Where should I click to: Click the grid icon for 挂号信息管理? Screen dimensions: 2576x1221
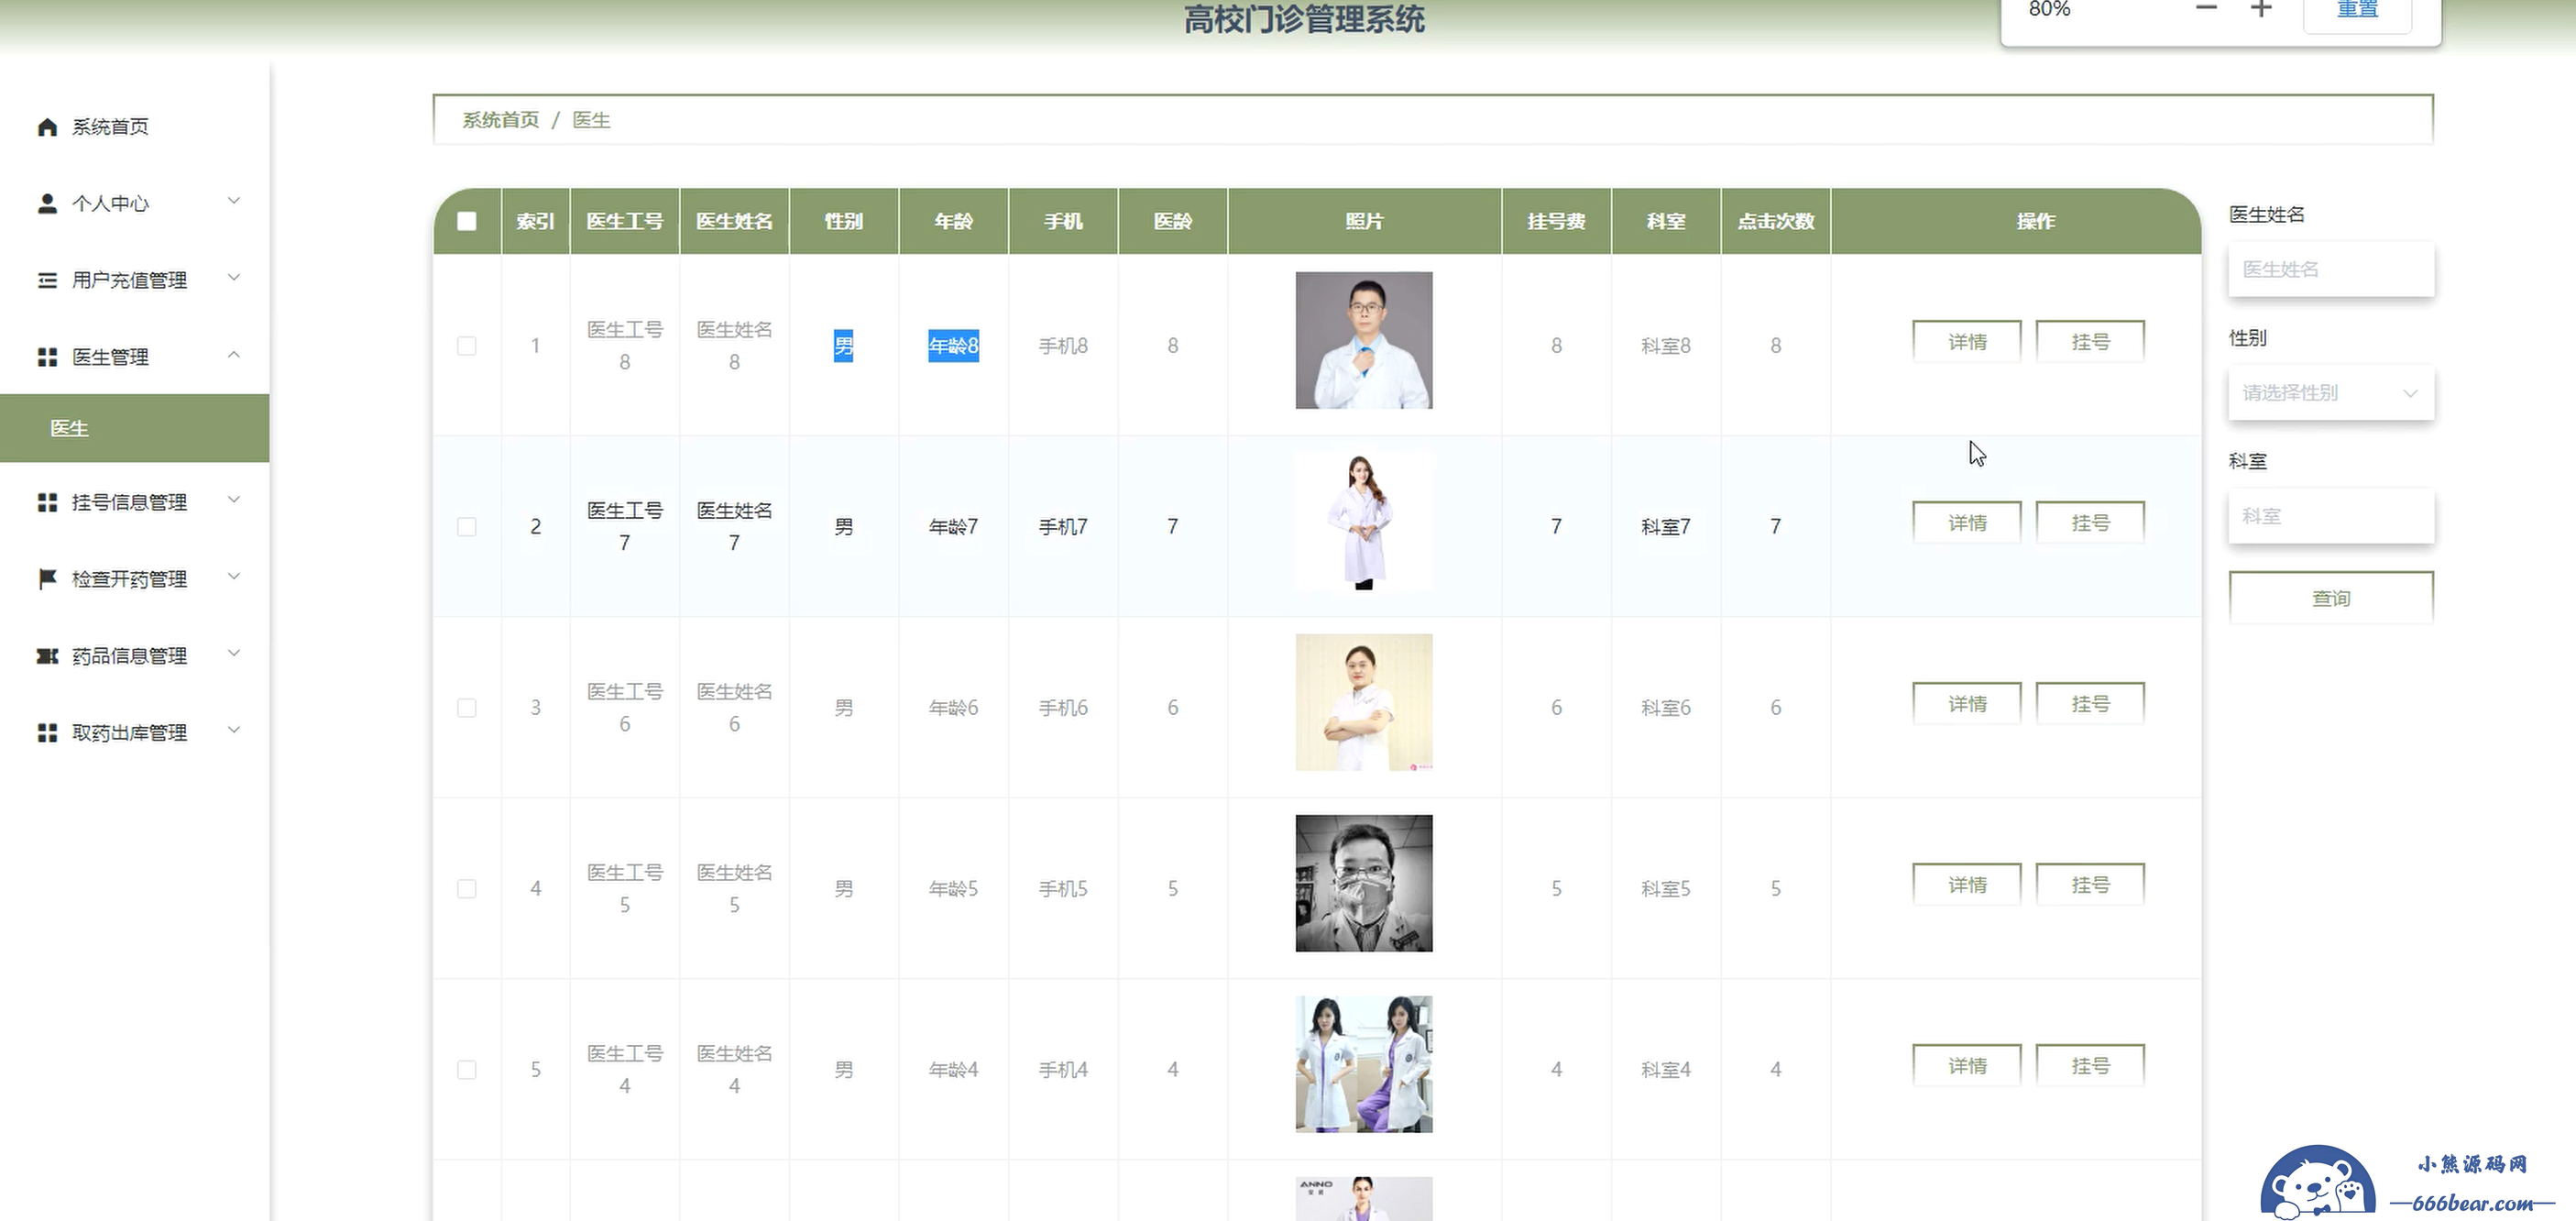click(47, 502)
